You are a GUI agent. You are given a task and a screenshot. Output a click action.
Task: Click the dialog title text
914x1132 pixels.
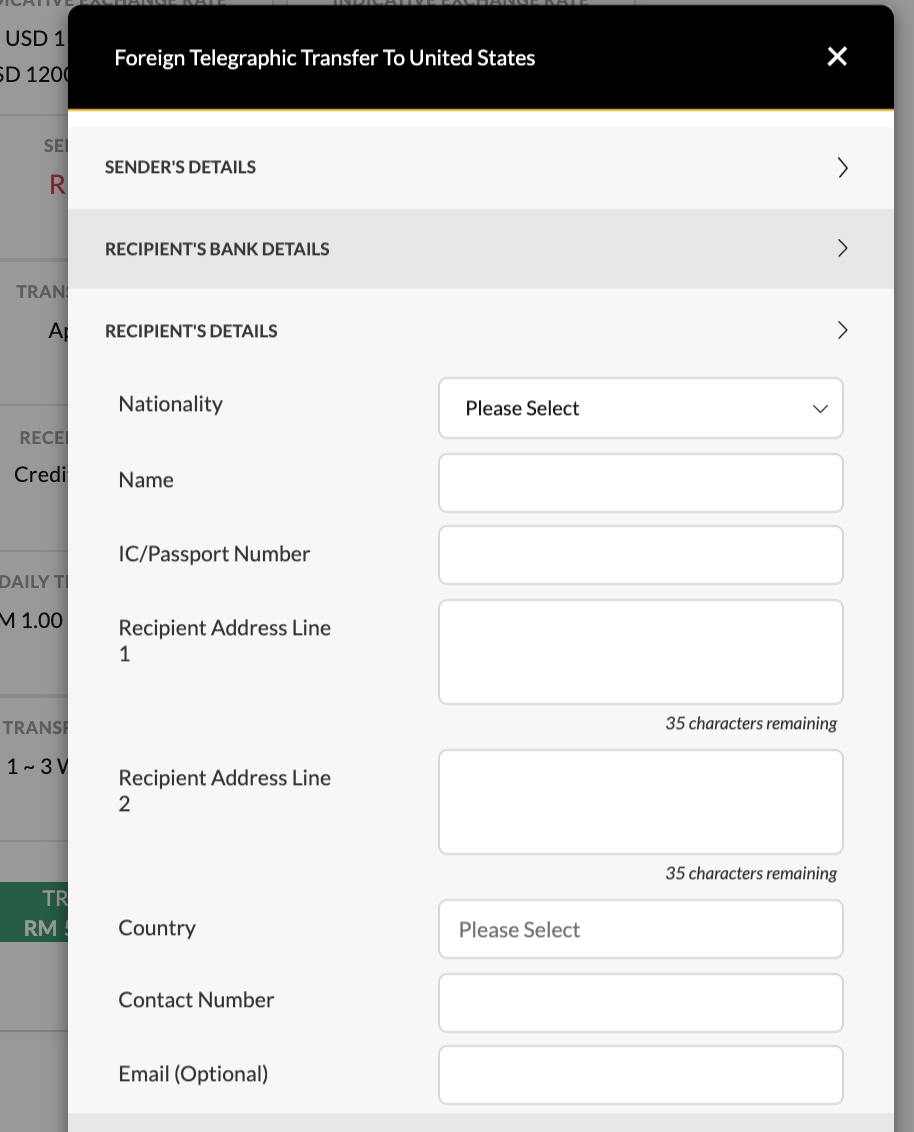[325, 58]
